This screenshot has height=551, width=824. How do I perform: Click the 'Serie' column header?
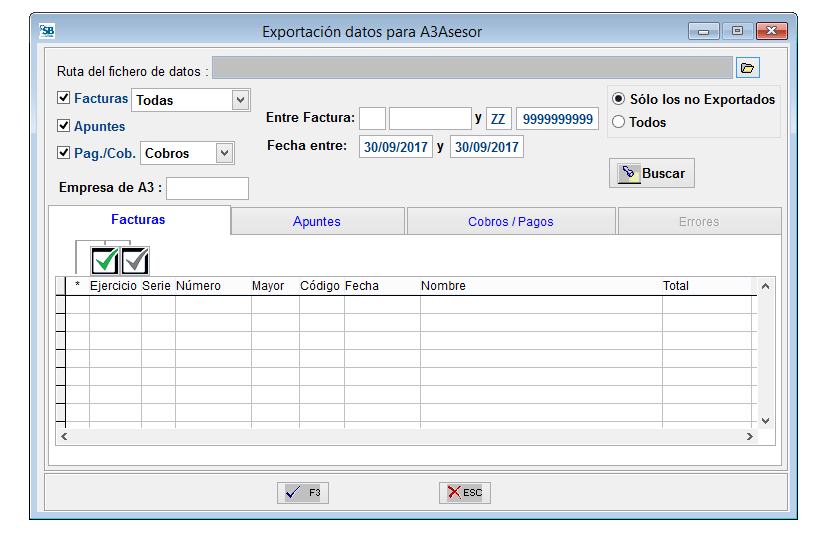pyautogui.click(x=157, y=286)
